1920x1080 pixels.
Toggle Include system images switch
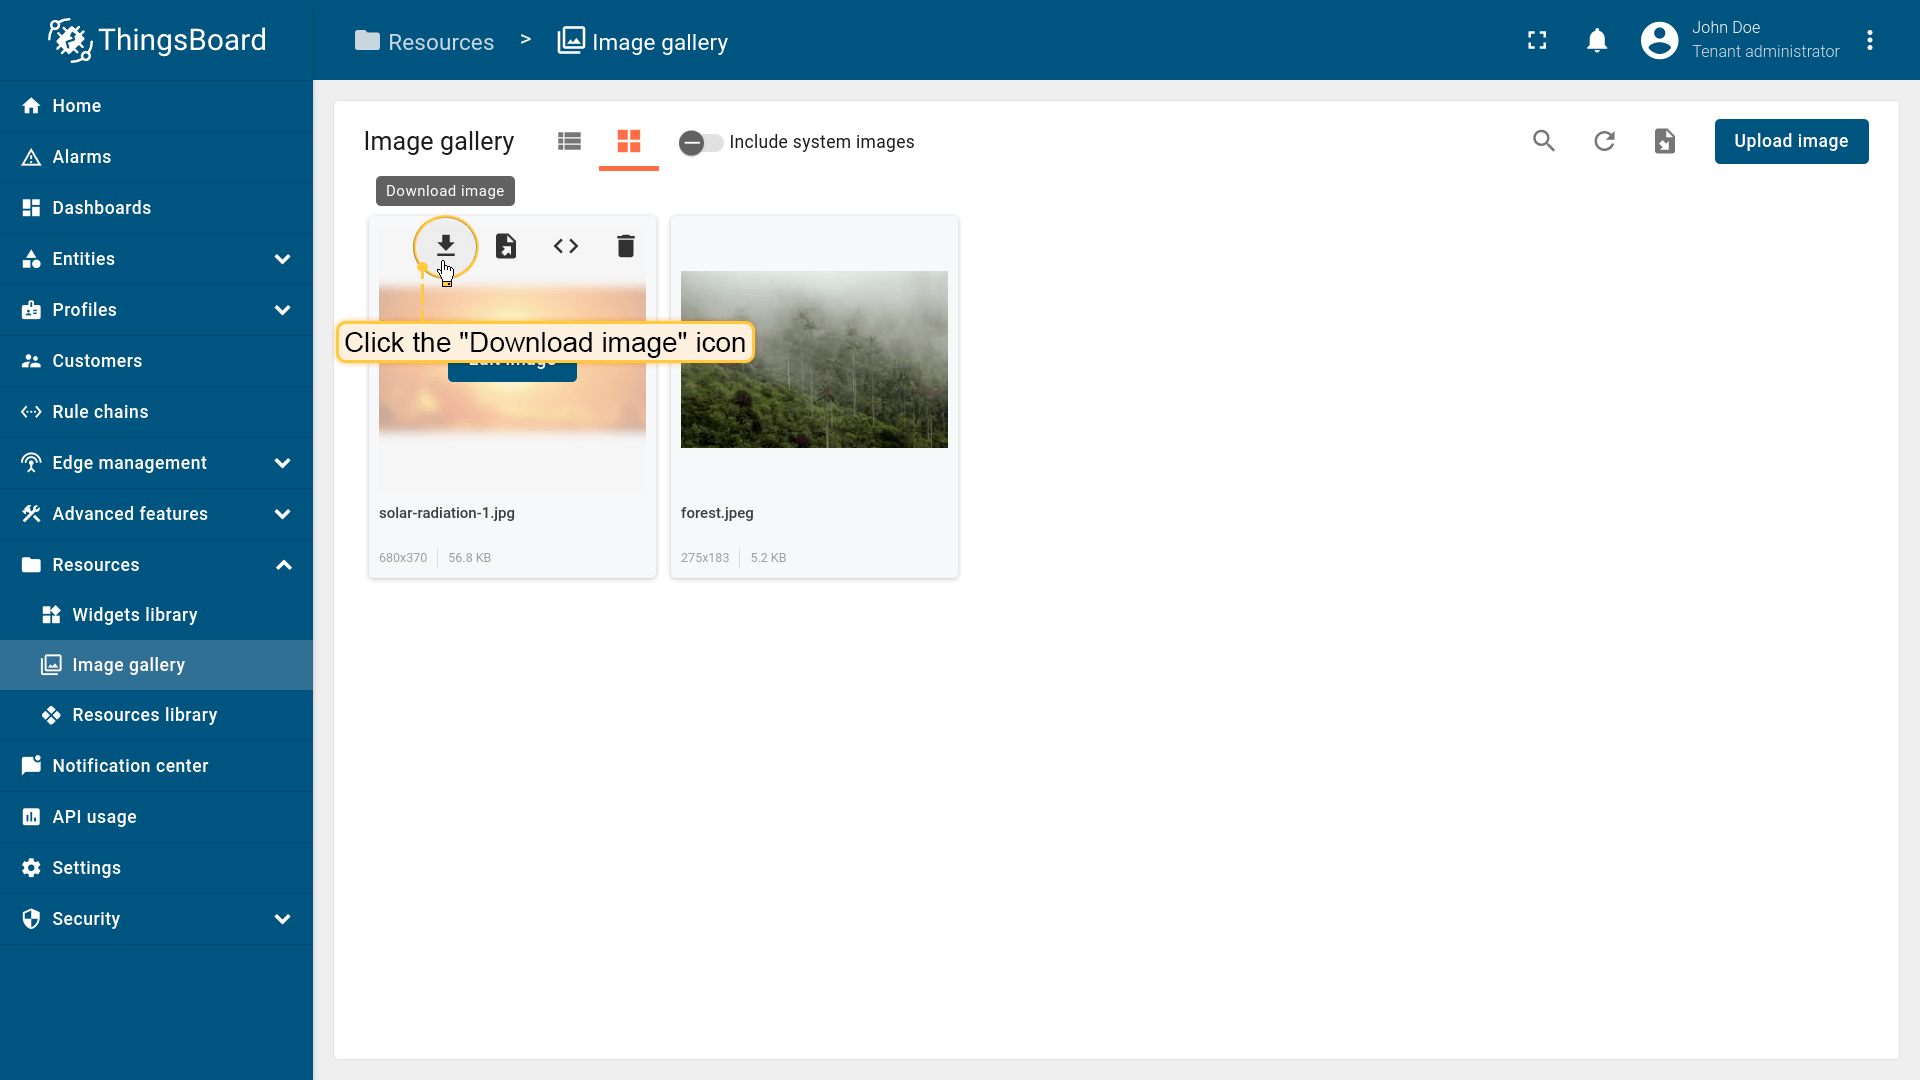coord(700,142)
